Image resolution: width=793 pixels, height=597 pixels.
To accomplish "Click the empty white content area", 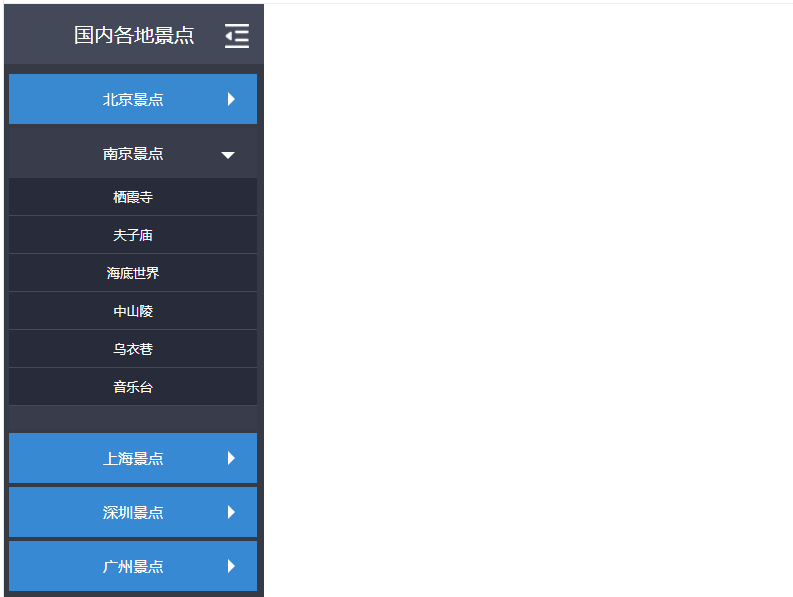I will pos(528,300).
